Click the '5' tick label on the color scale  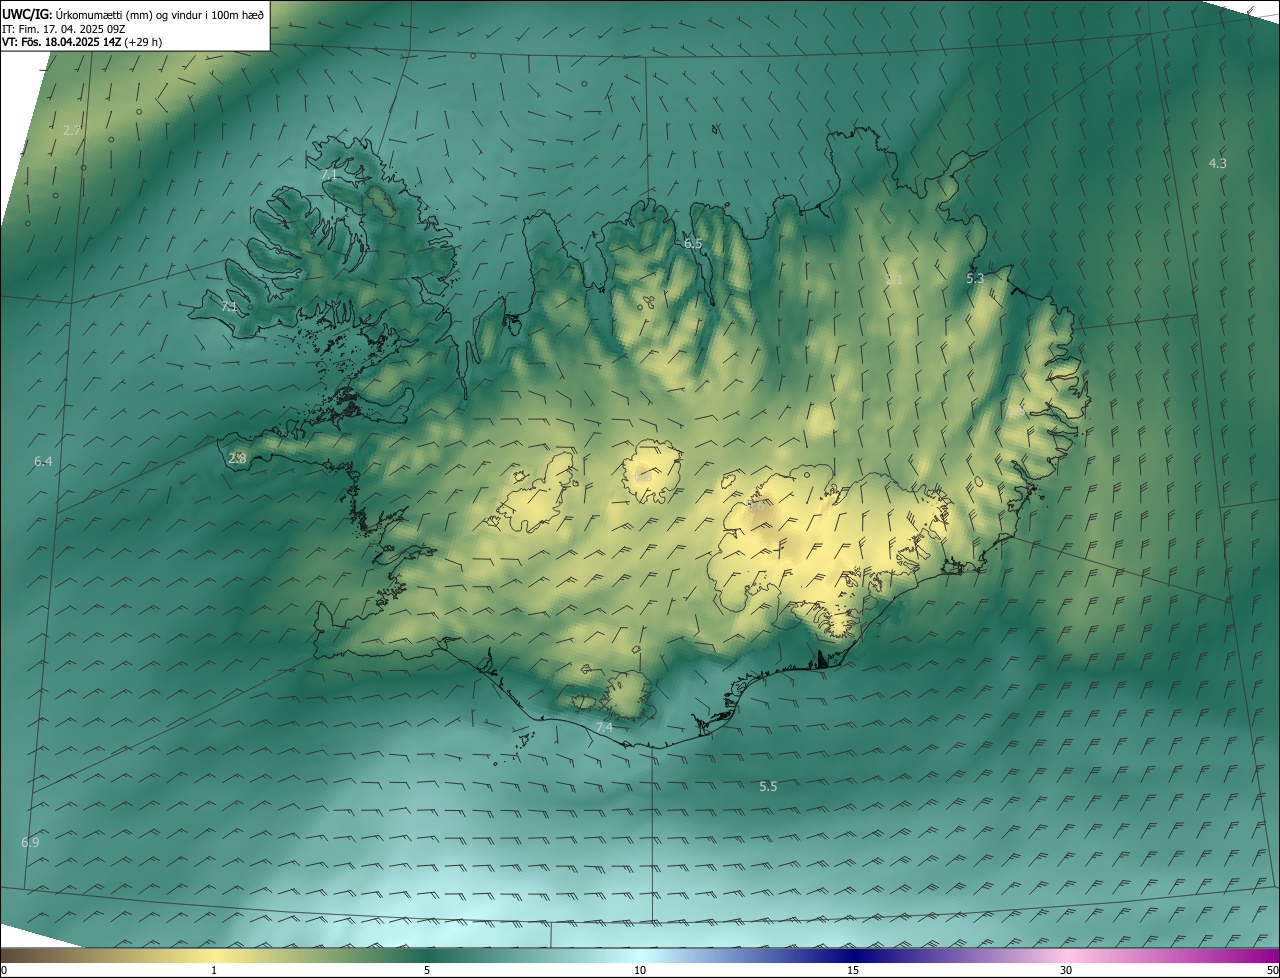click(x=427, y=970)
